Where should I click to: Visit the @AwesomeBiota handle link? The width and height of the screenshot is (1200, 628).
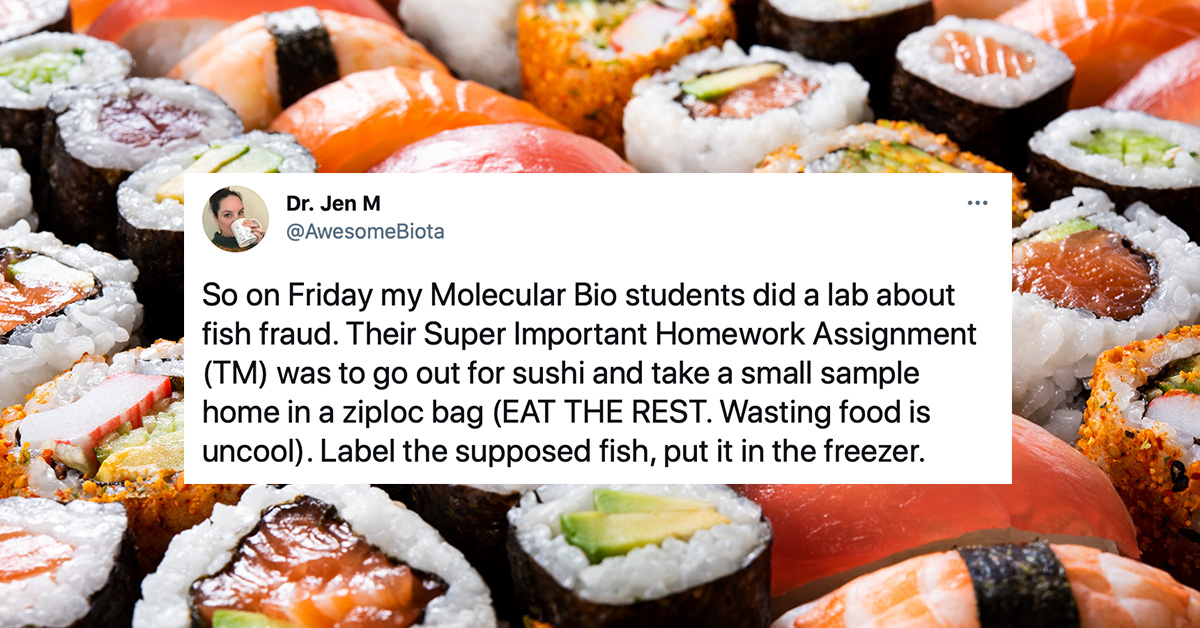(x=365, y=232)
